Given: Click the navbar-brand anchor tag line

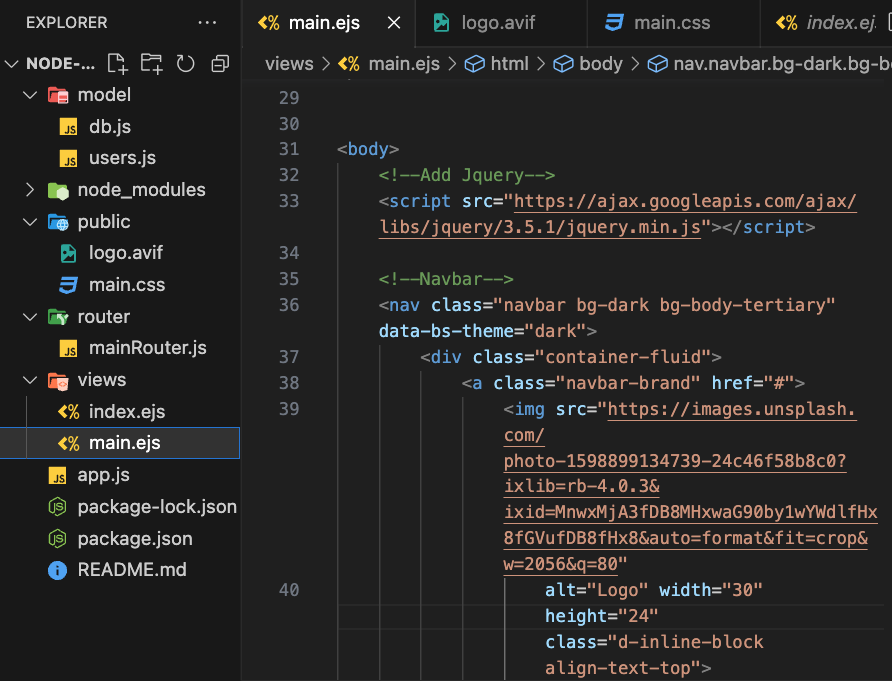Looking at the screenshot, I should click(633, 383).
